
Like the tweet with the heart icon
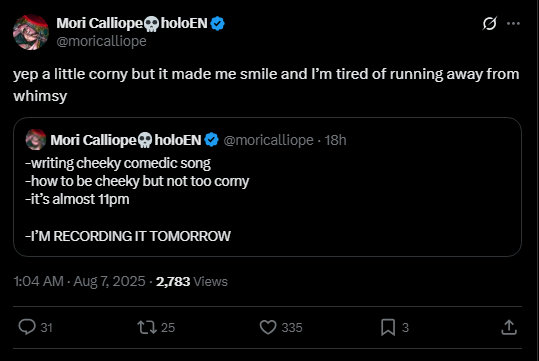[x=268, y=327]
